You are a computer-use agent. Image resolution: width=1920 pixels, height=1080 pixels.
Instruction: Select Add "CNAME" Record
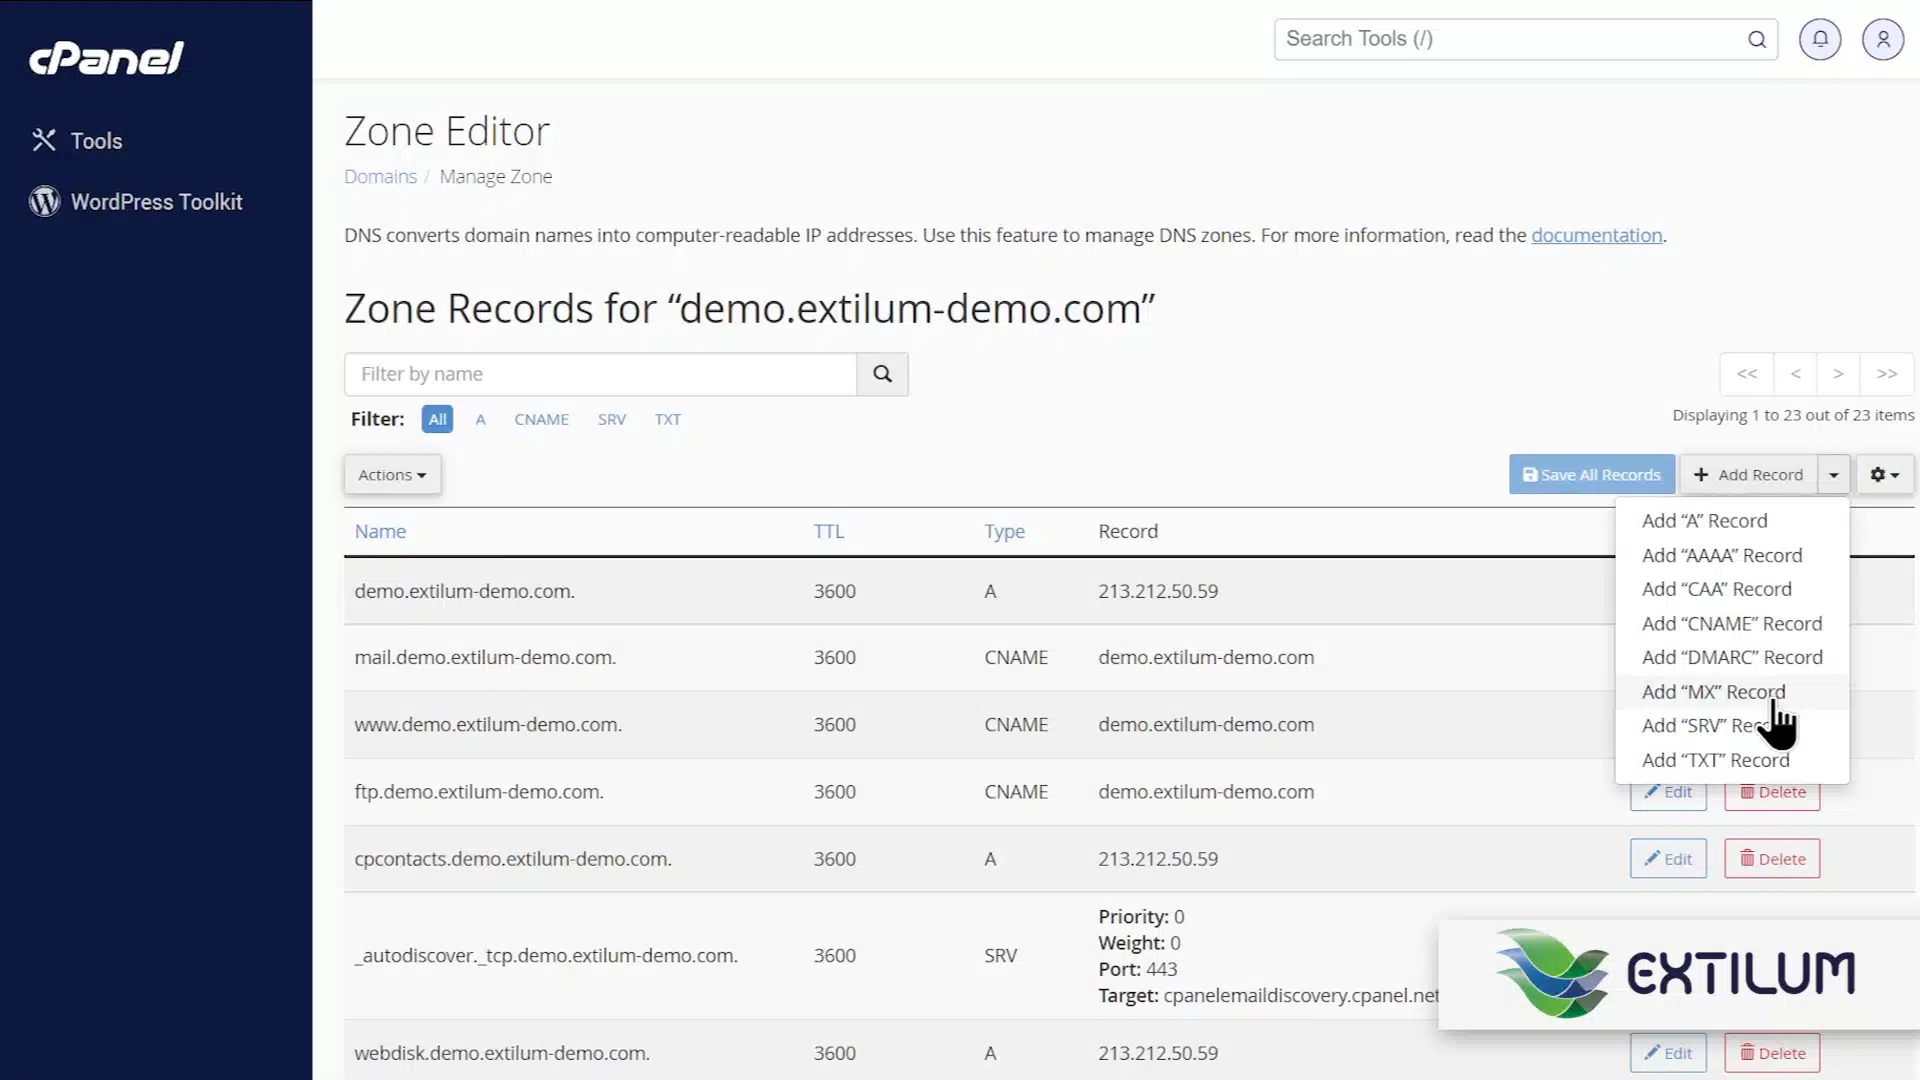(1731, 624)
